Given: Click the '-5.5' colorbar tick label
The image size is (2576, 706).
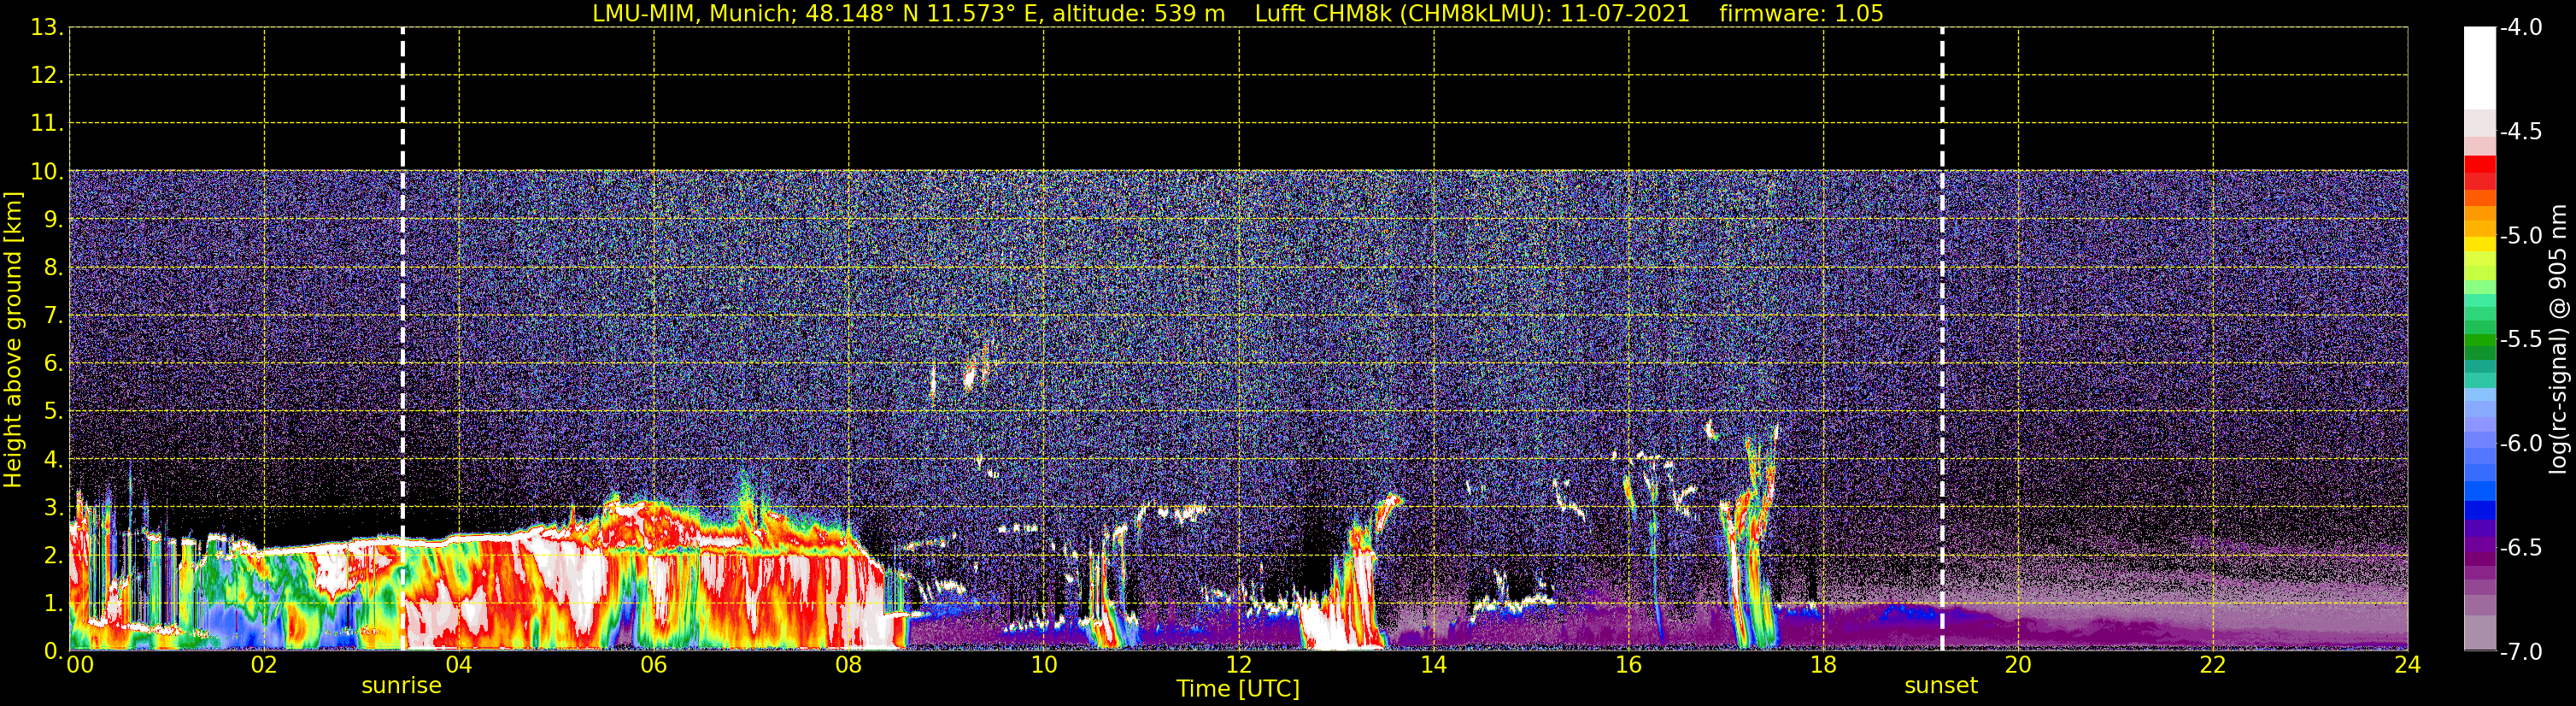Looking at the screenshot, I should [x=2520, y=340].
